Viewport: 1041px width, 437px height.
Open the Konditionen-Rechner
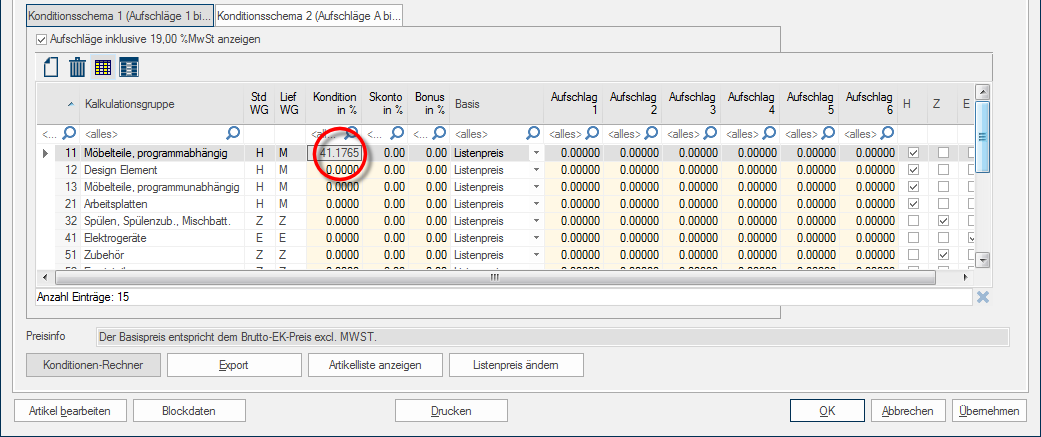(92, 365)
